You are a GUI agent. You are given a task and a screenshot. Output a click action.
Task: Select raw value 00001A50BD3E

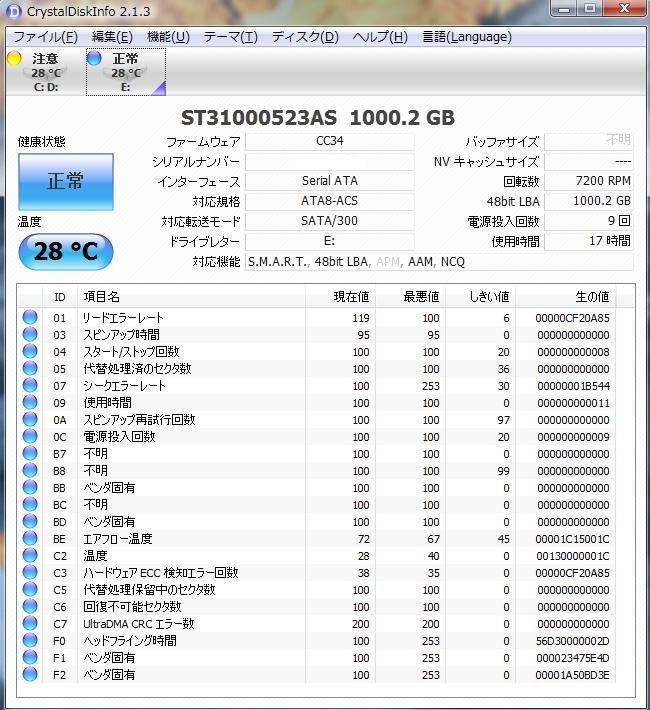573,675
